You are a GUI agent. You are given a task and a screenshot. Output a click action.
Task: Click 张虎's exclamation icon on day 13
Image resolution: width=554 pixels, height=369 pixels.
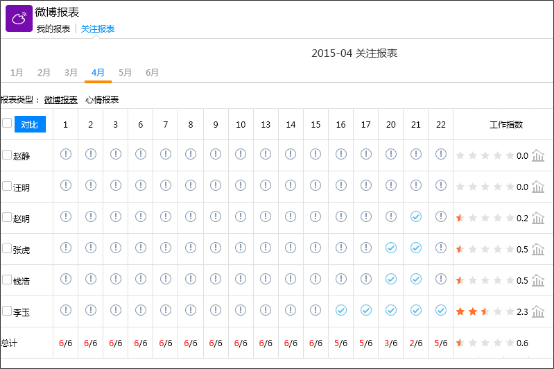[265, 248]
